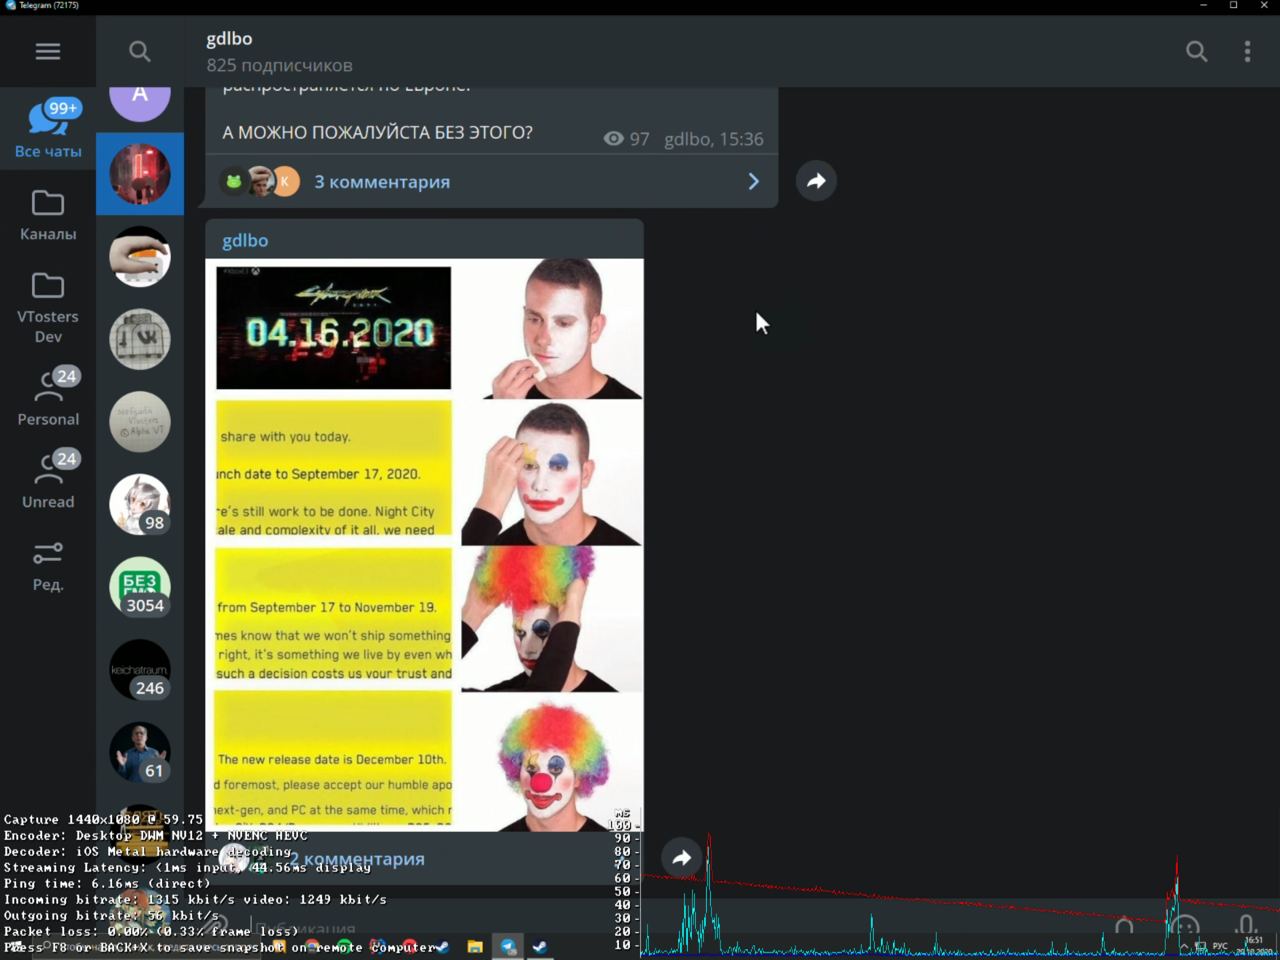Open the grey circle avatar chat
Image resolution: width=1280 pixels, height=960 pixels.
pos(140,422)
